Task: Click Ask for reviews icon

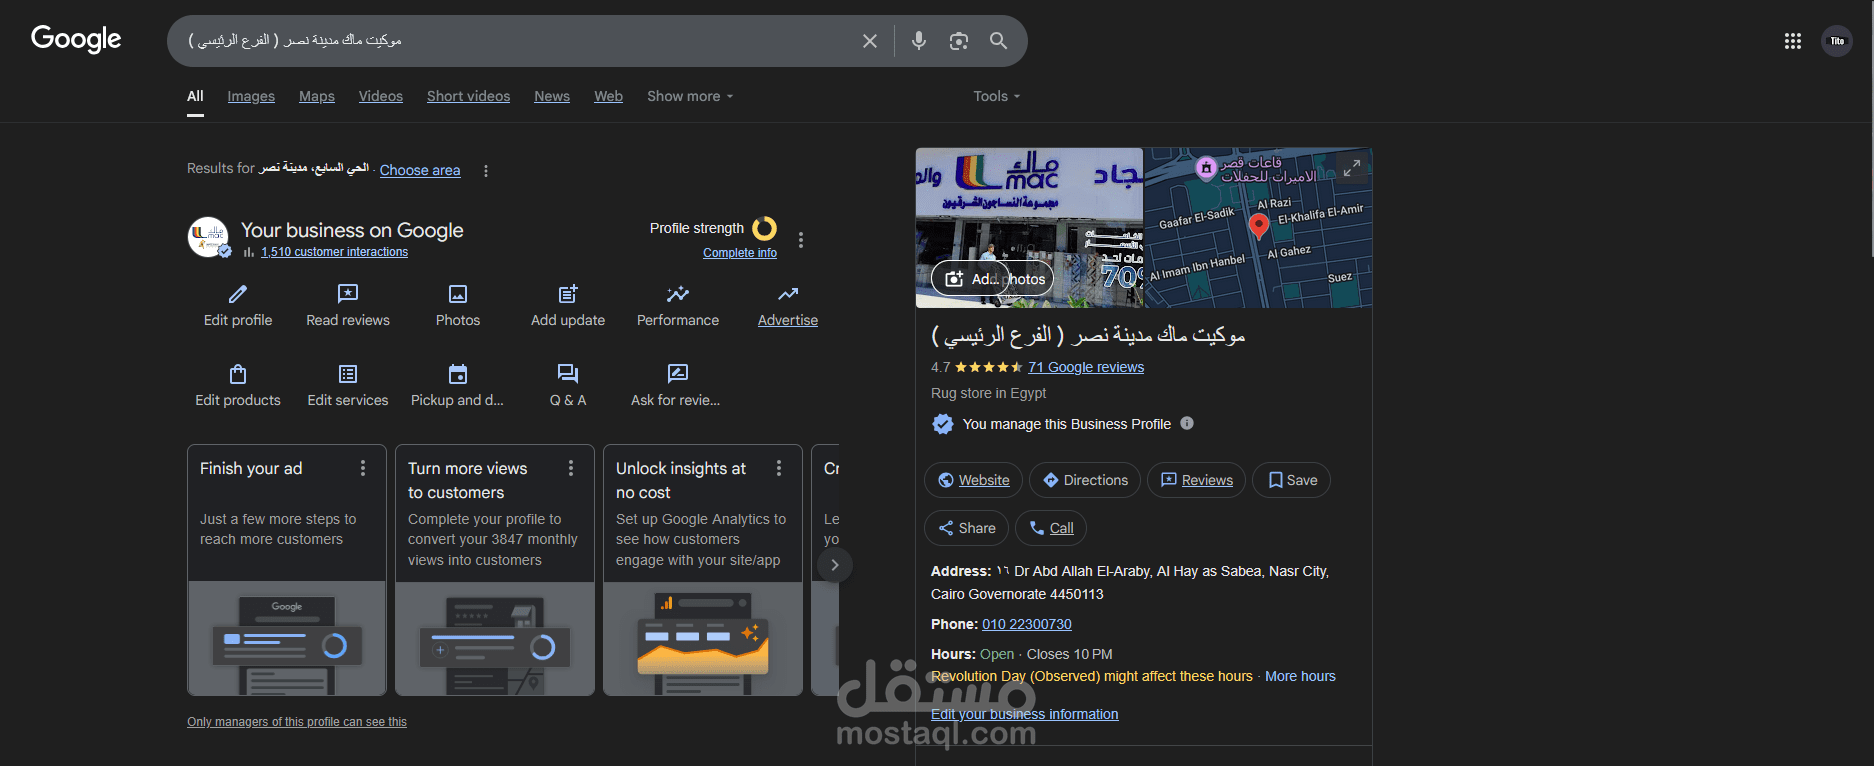Action: point(678,374)
